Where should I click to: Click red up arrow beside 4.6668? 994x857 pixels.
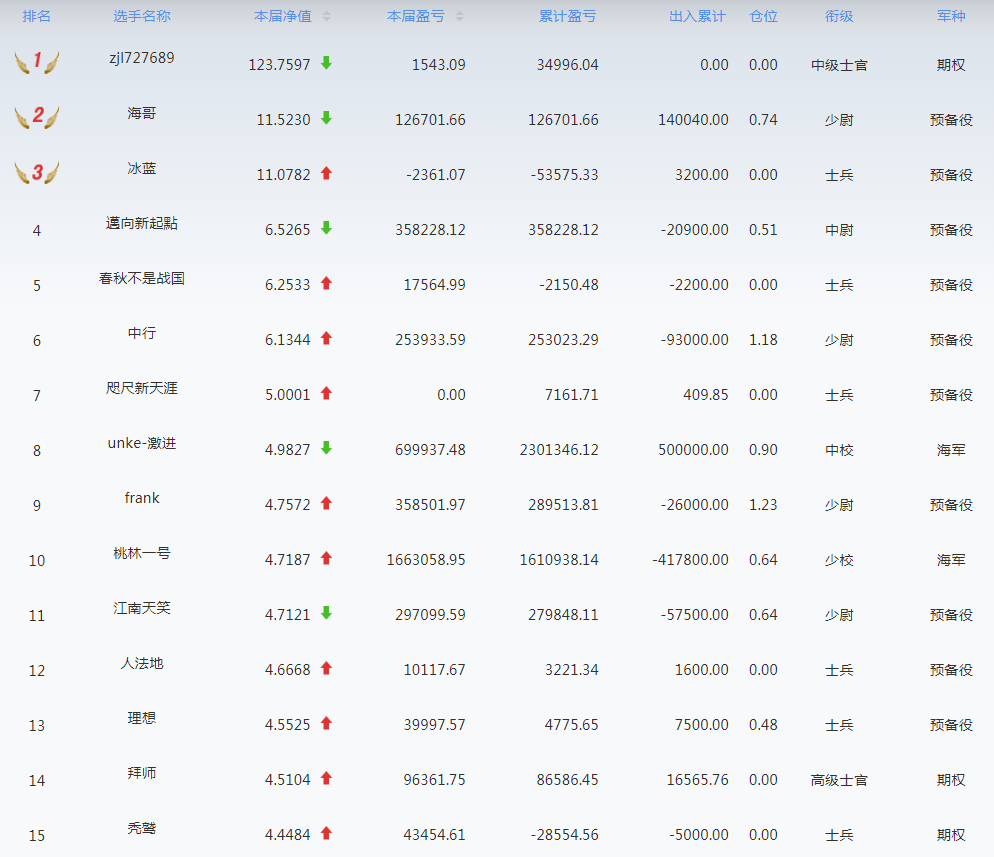(x=326, y=668)
